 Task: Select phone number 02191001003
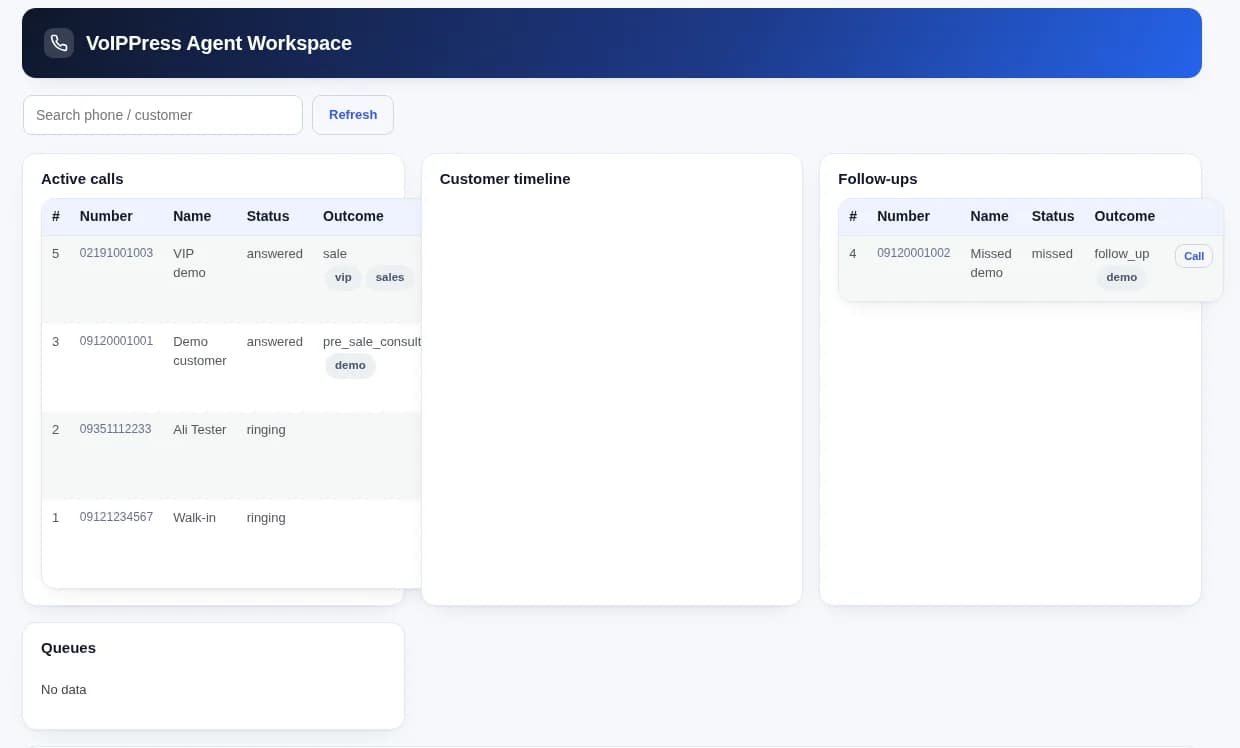(x=116, y=253)
